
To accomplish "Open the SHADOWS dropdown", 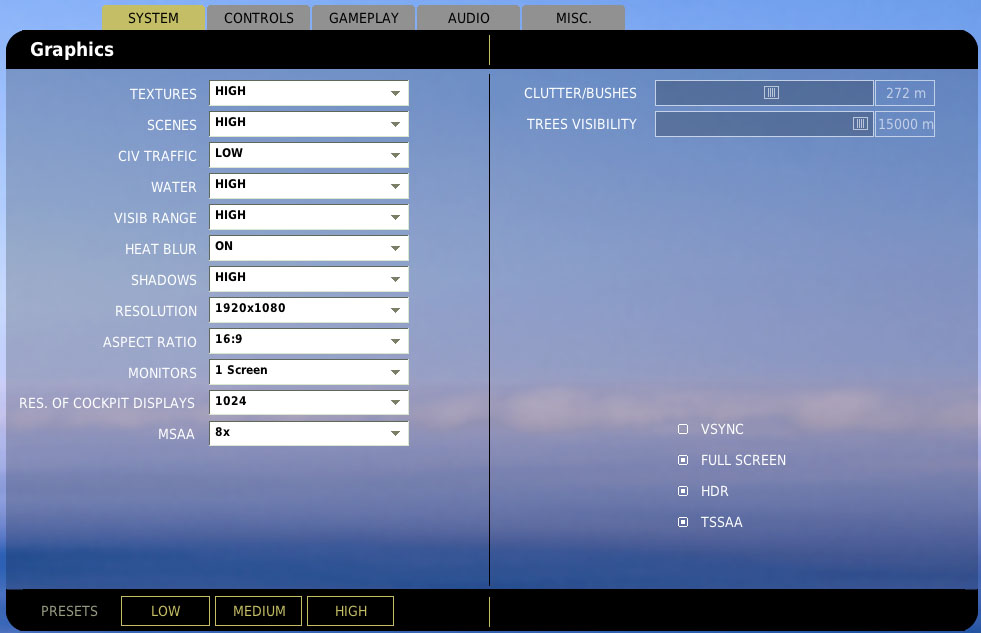I will pos(308,278).
